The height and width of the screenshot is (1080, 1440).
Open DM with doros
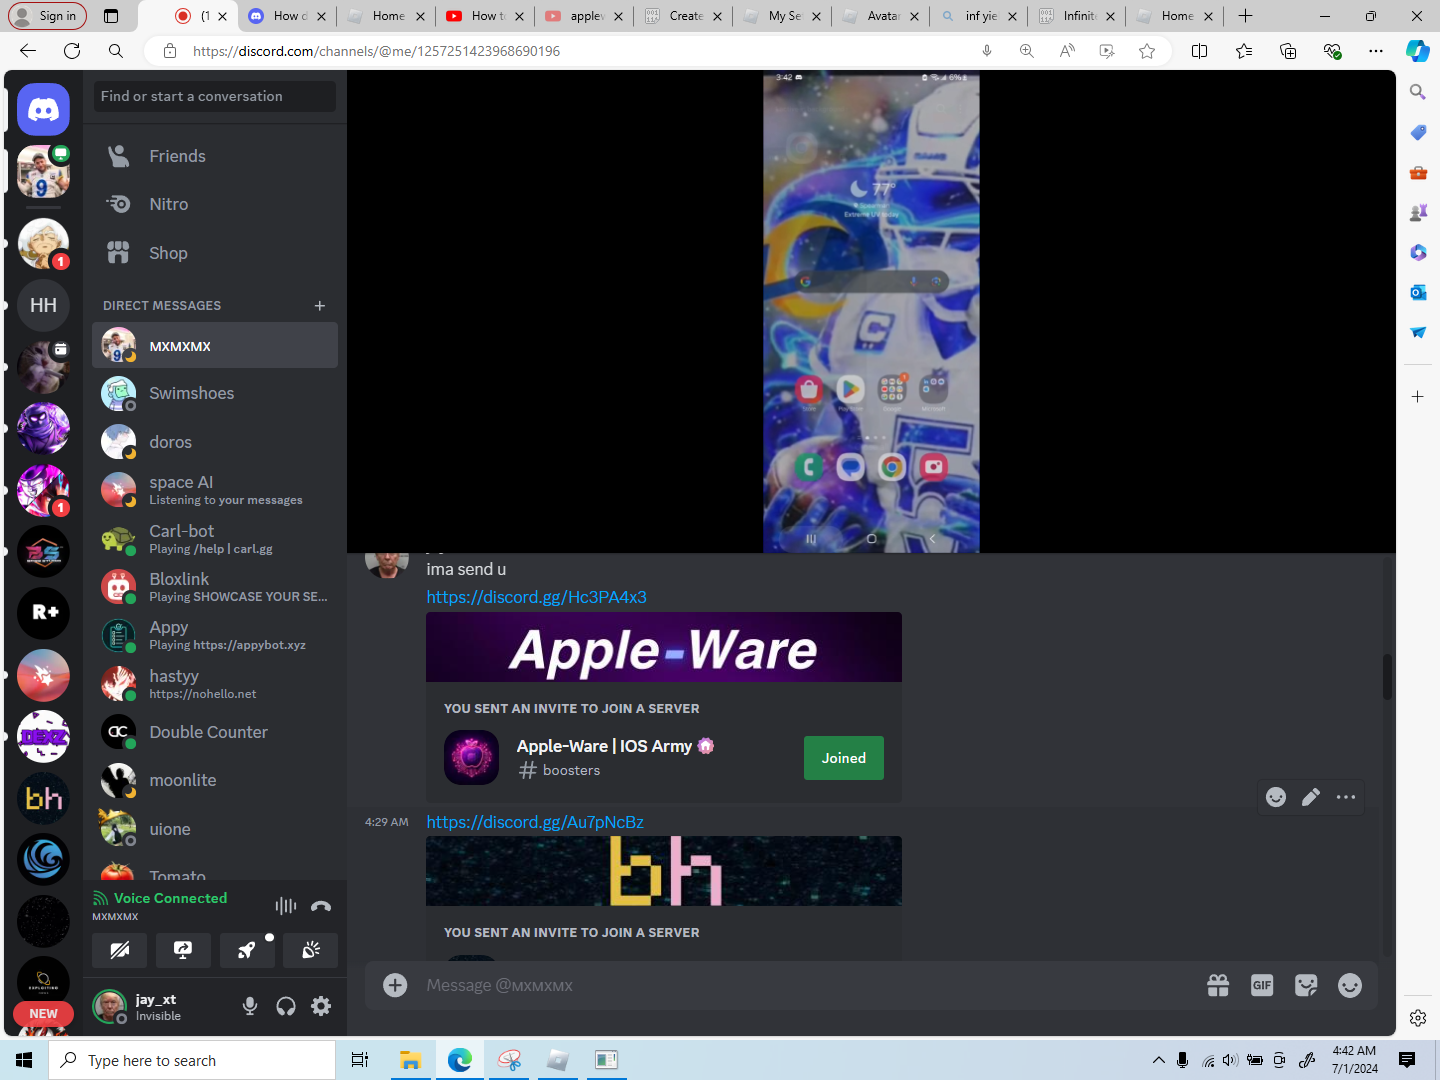pos(215,442)
